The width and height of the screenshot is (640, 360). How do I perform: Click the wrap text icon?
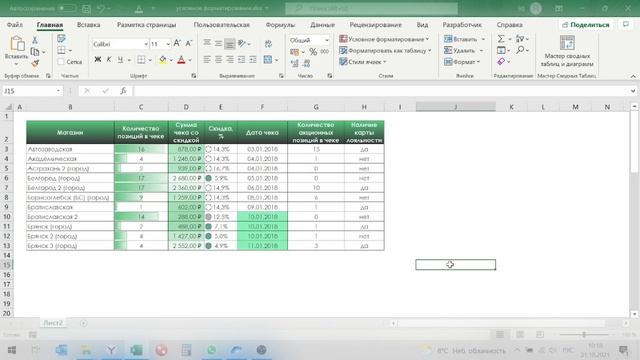(x=268, y=44)
